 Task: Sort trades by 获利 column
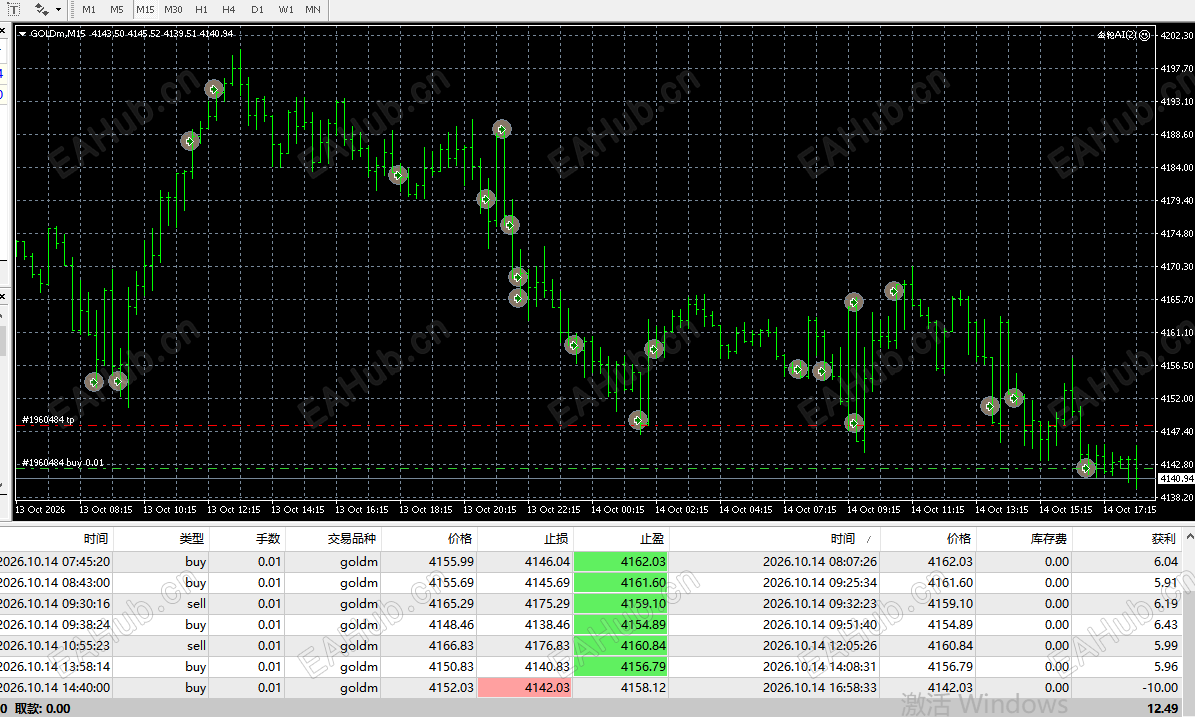click(1126, 539)
